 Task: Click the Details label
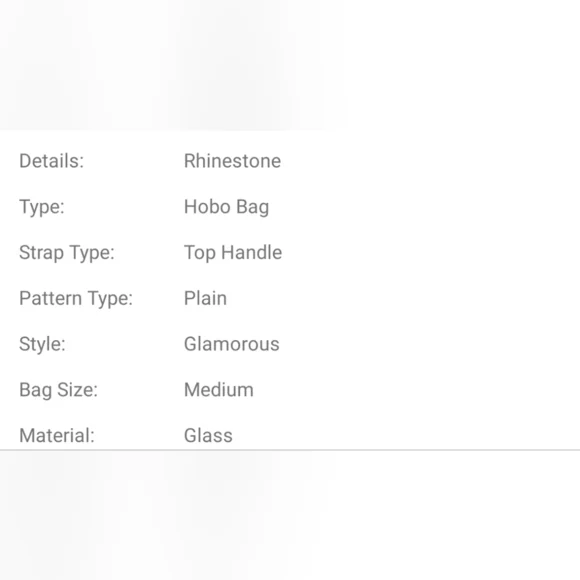click(51, 161)
